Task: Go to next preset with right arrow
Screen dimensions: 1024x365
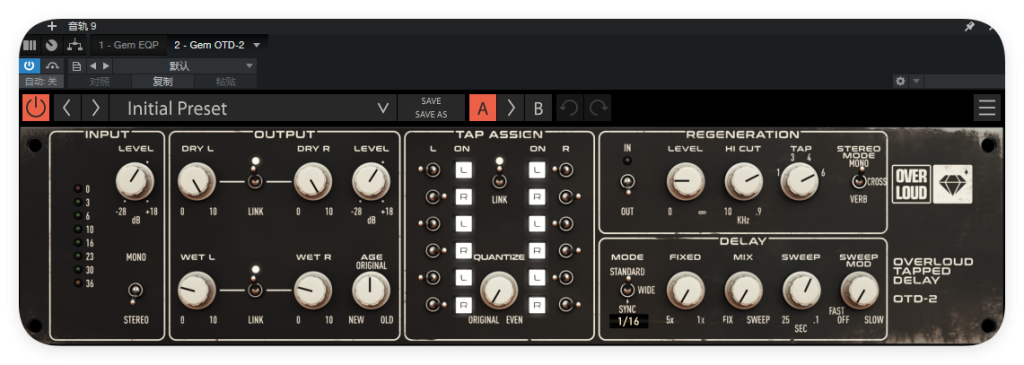Action: 95,108
